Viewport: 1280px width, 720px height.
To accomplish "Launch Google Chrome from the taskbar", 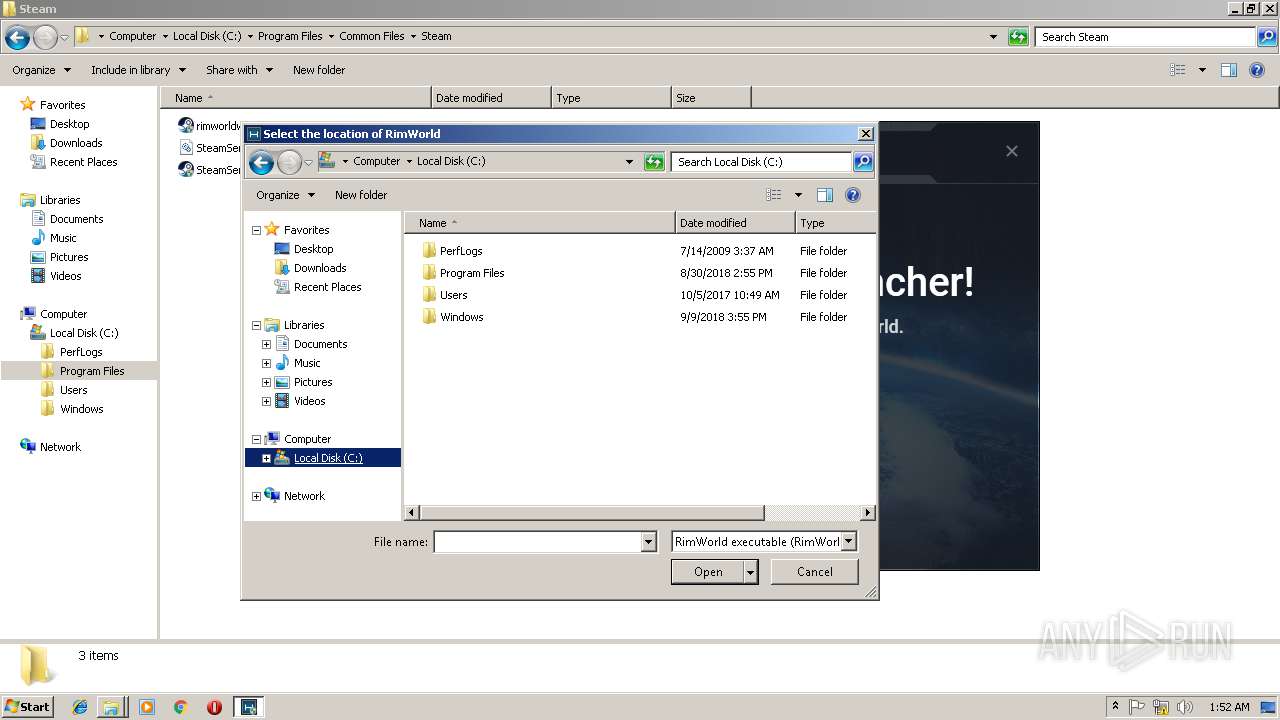I will tap(181, 707).
